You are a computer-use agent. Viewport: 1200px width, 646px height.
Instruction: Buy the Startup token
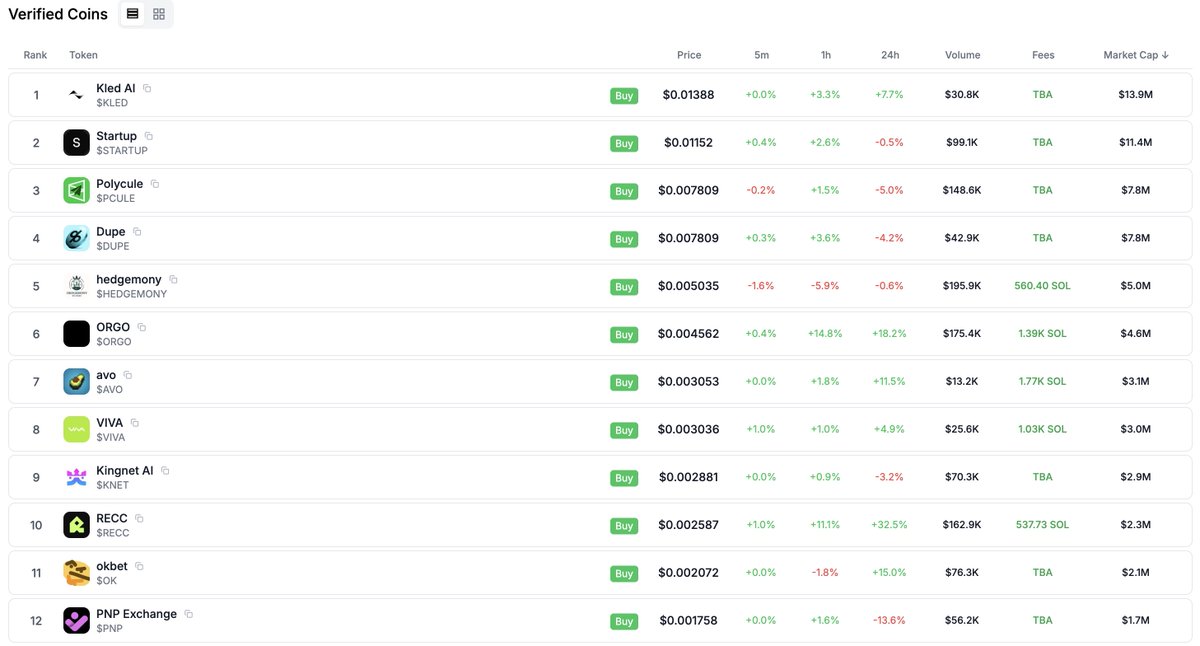point(624,144)
